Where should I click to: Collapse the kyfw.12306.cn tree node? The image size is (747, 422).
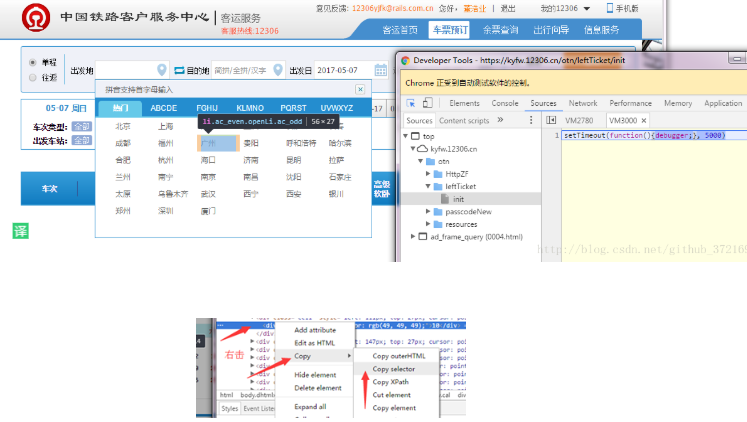pyautogui.click(x=413, y=149)
